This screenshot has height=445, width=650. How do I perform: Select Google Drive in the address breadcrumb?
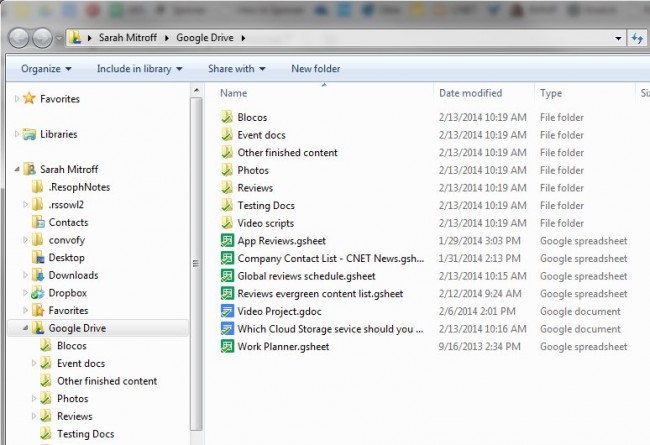205,38
